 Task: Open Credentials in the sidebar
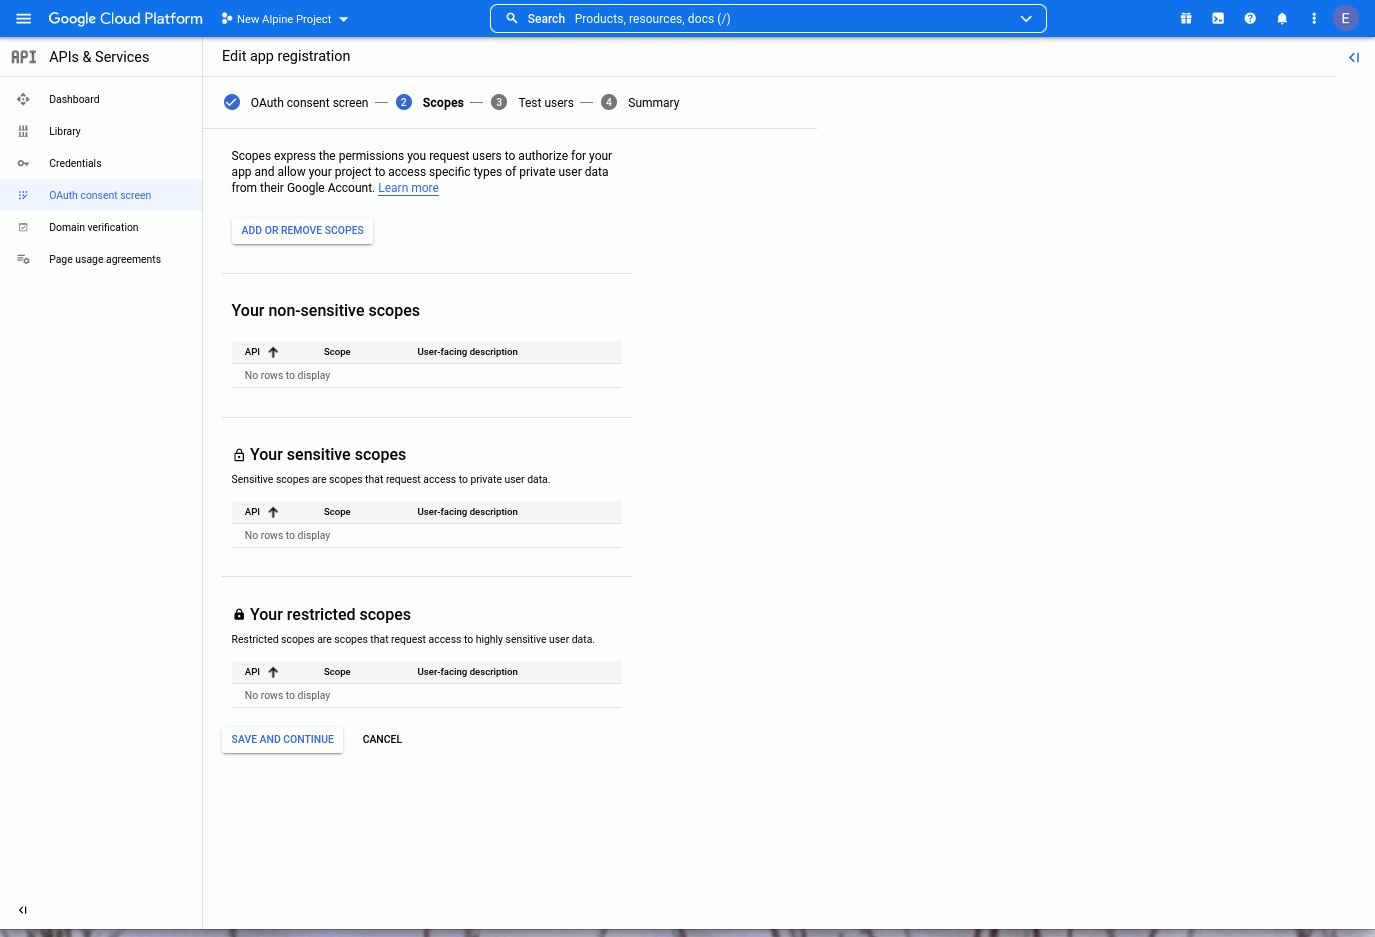(75, 163)
